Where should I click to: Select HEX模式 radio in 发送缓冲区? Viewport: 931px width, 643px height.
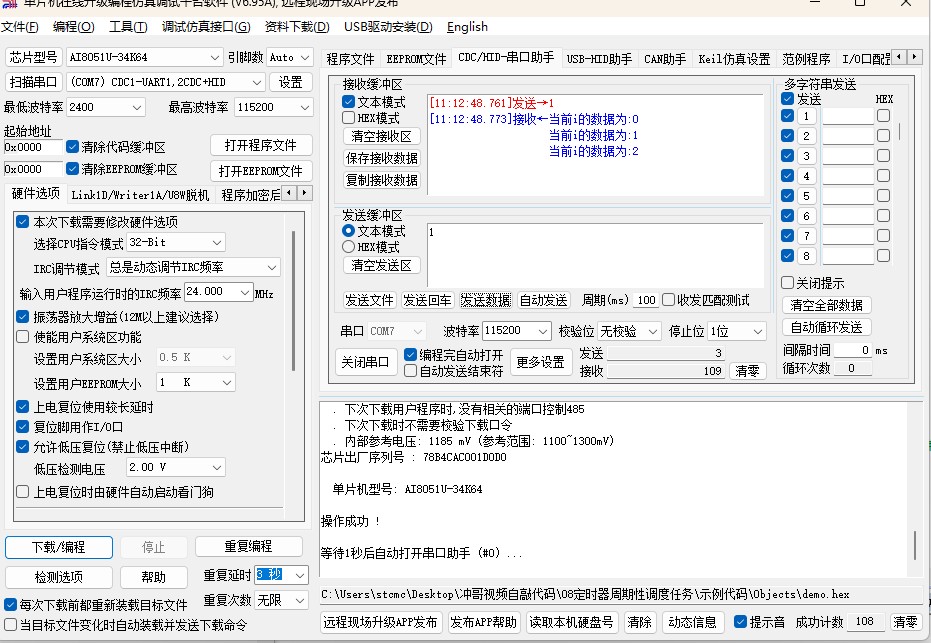(349, 246)
